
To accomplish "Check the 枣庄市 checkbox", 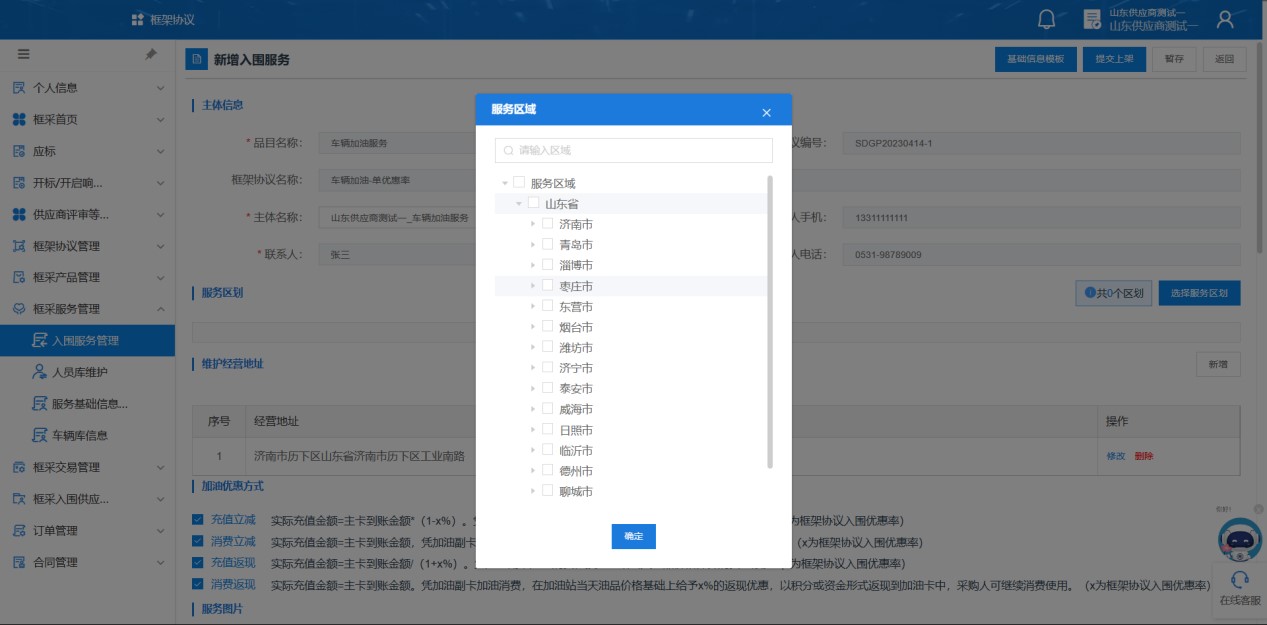I will [547, 284].
